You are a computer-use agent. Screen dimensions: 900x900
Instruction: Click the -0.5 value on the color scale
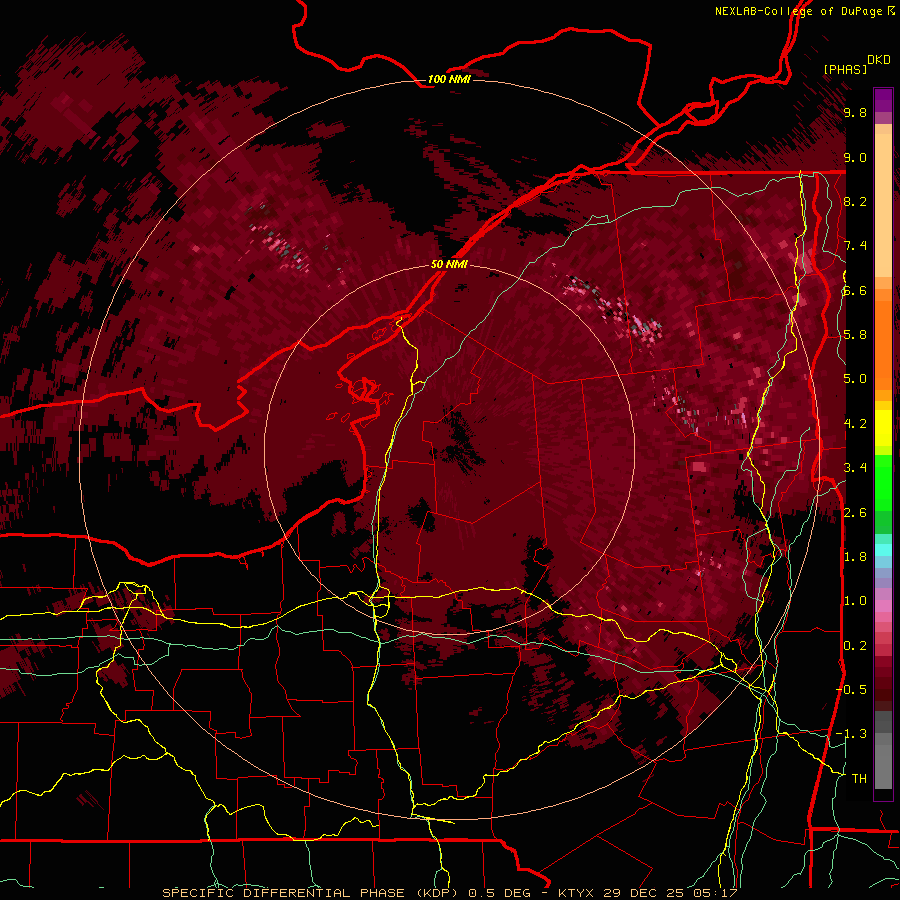[851, 689]
